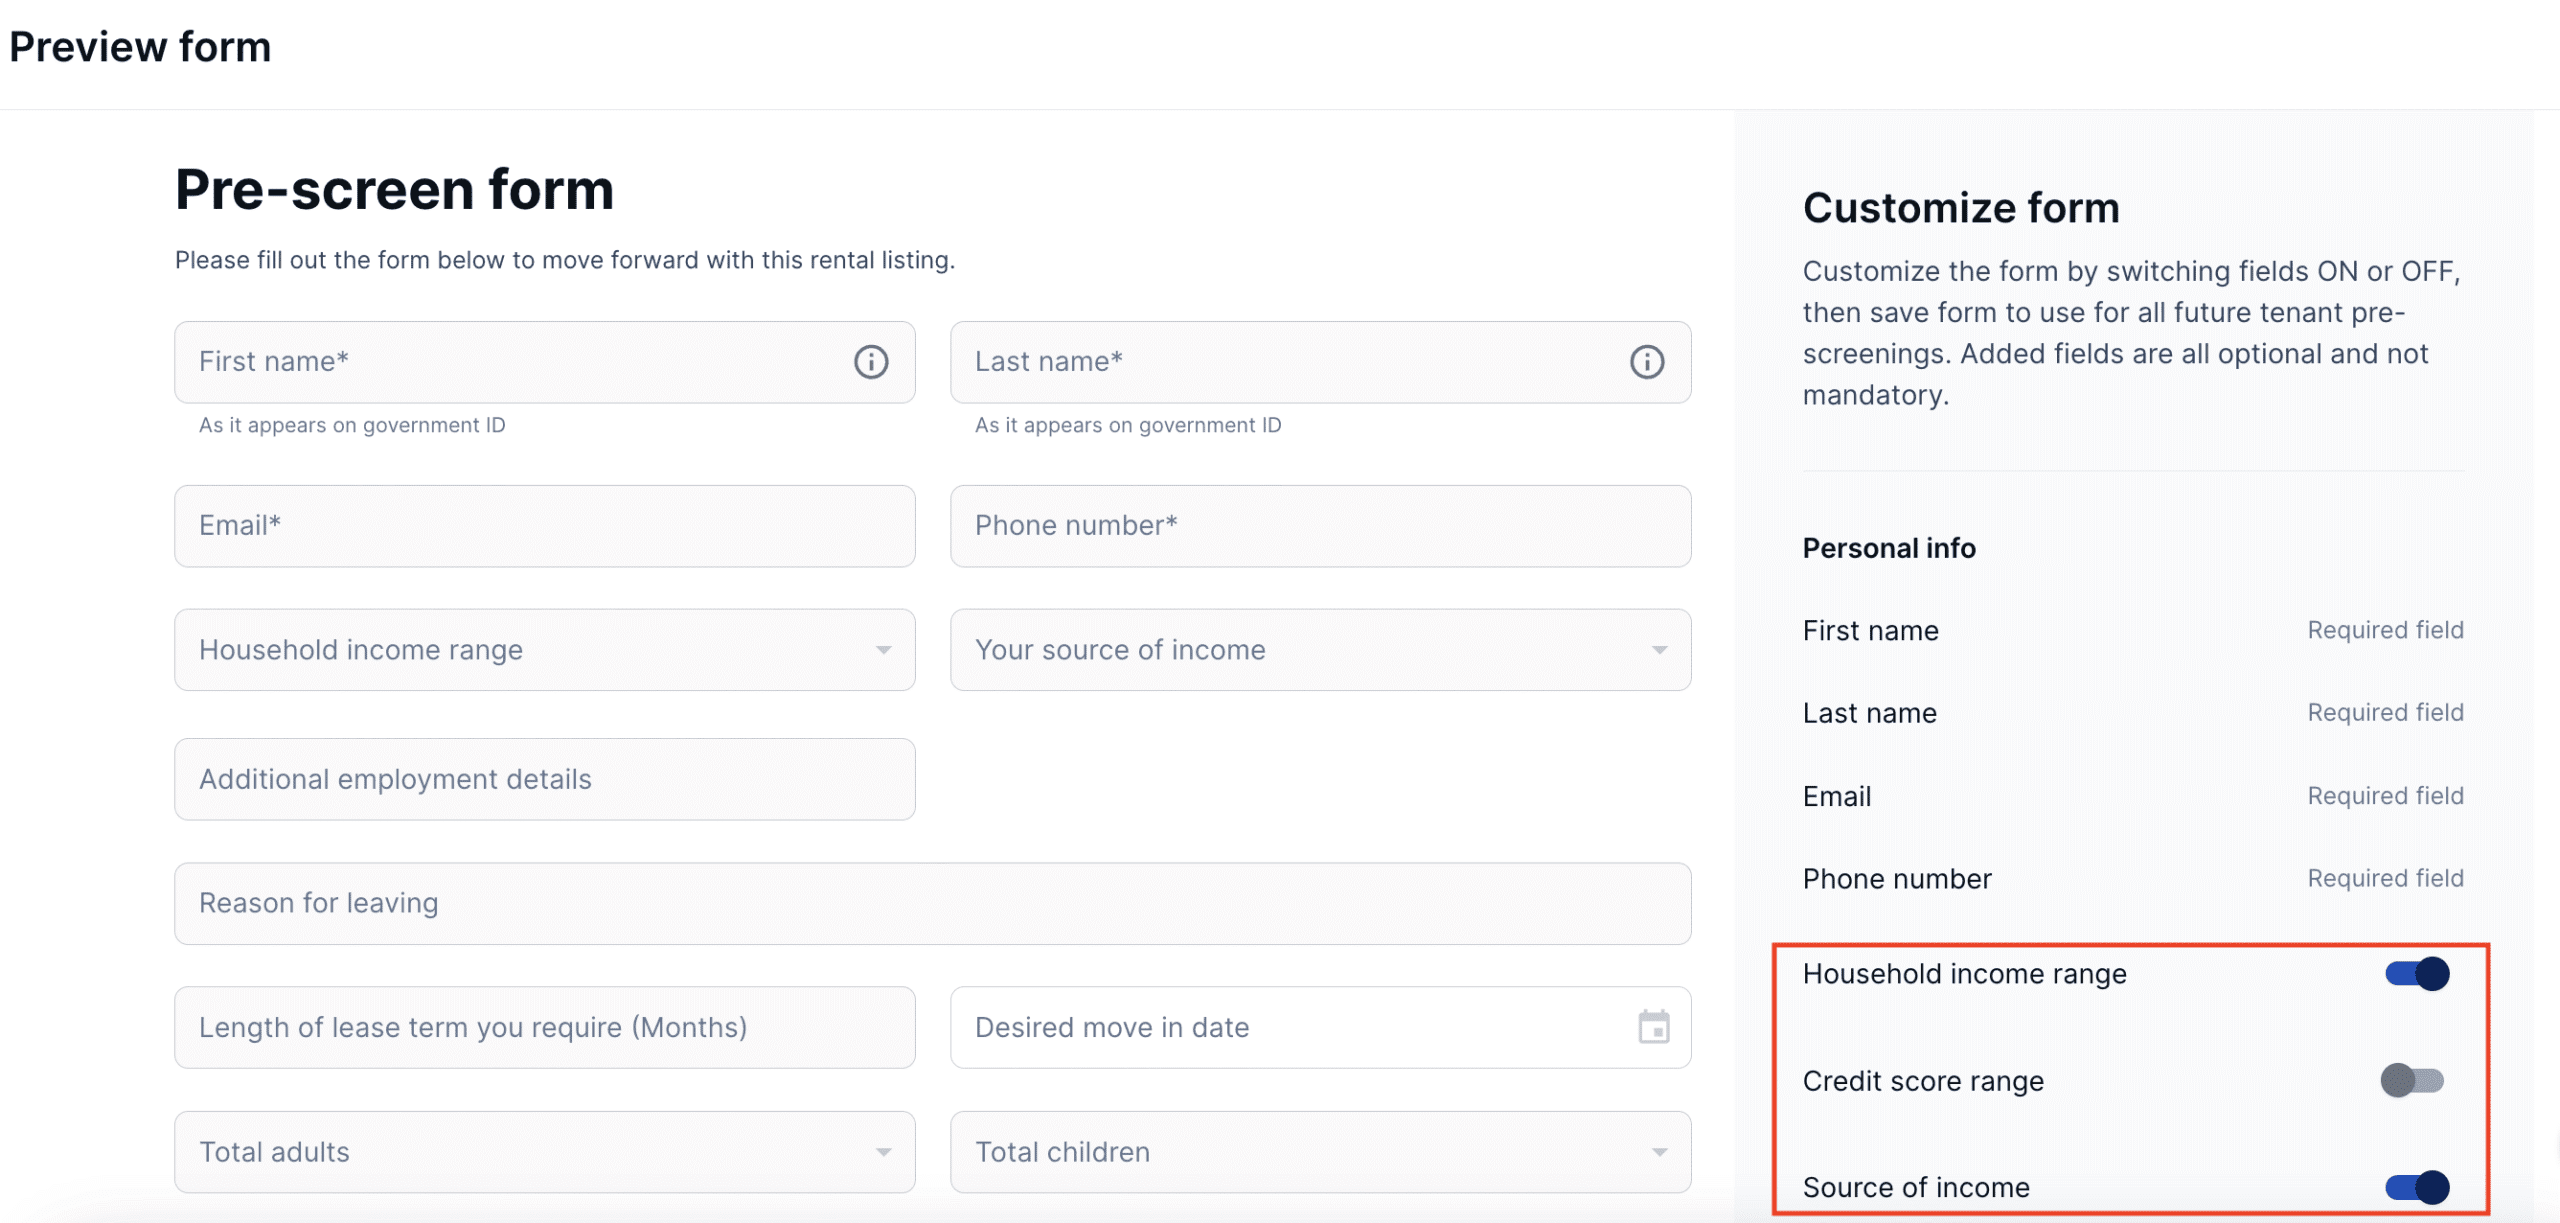Open the Desired move in date calendar icon
This screenshot has height=1223, width=2560.
point(1653,1027)
